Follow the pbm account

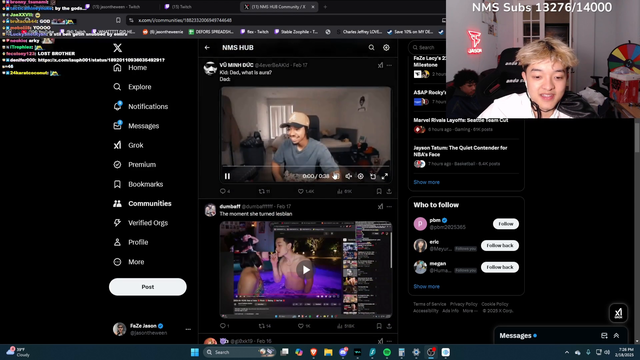(x=506, y=224)
